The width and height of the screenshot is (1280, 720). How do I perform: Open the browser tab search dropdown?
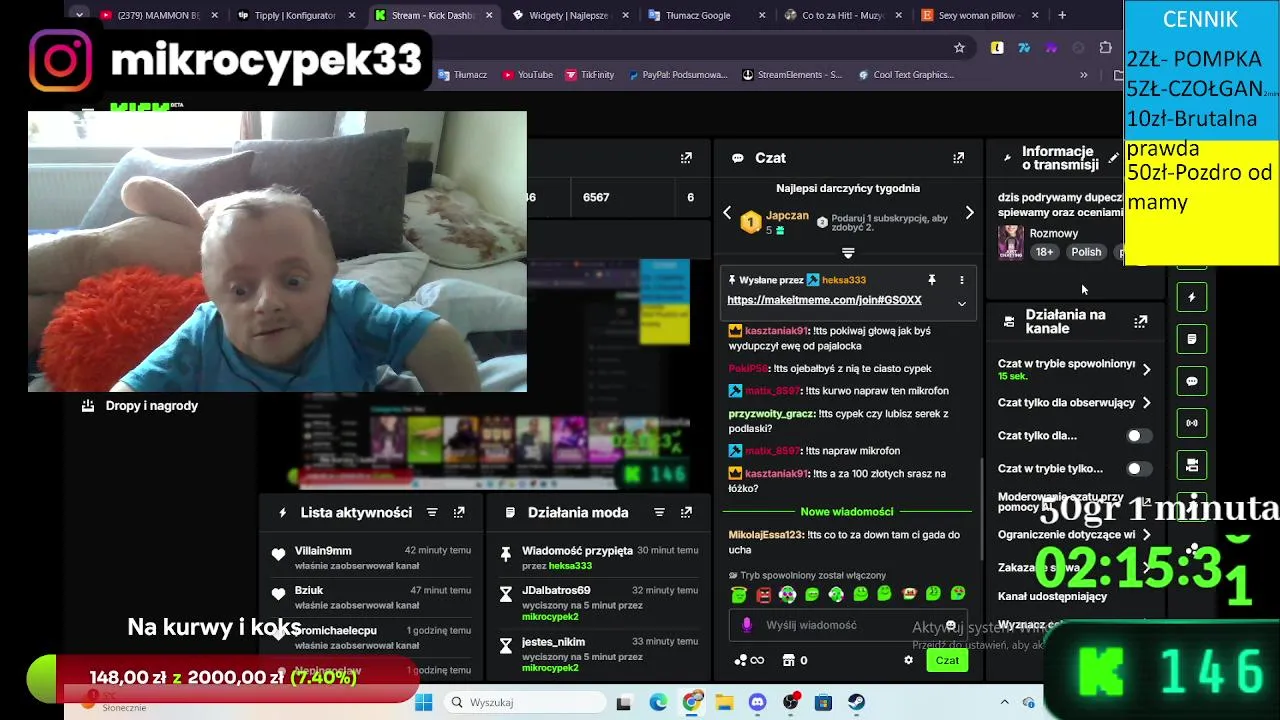[x=79, y=15]
